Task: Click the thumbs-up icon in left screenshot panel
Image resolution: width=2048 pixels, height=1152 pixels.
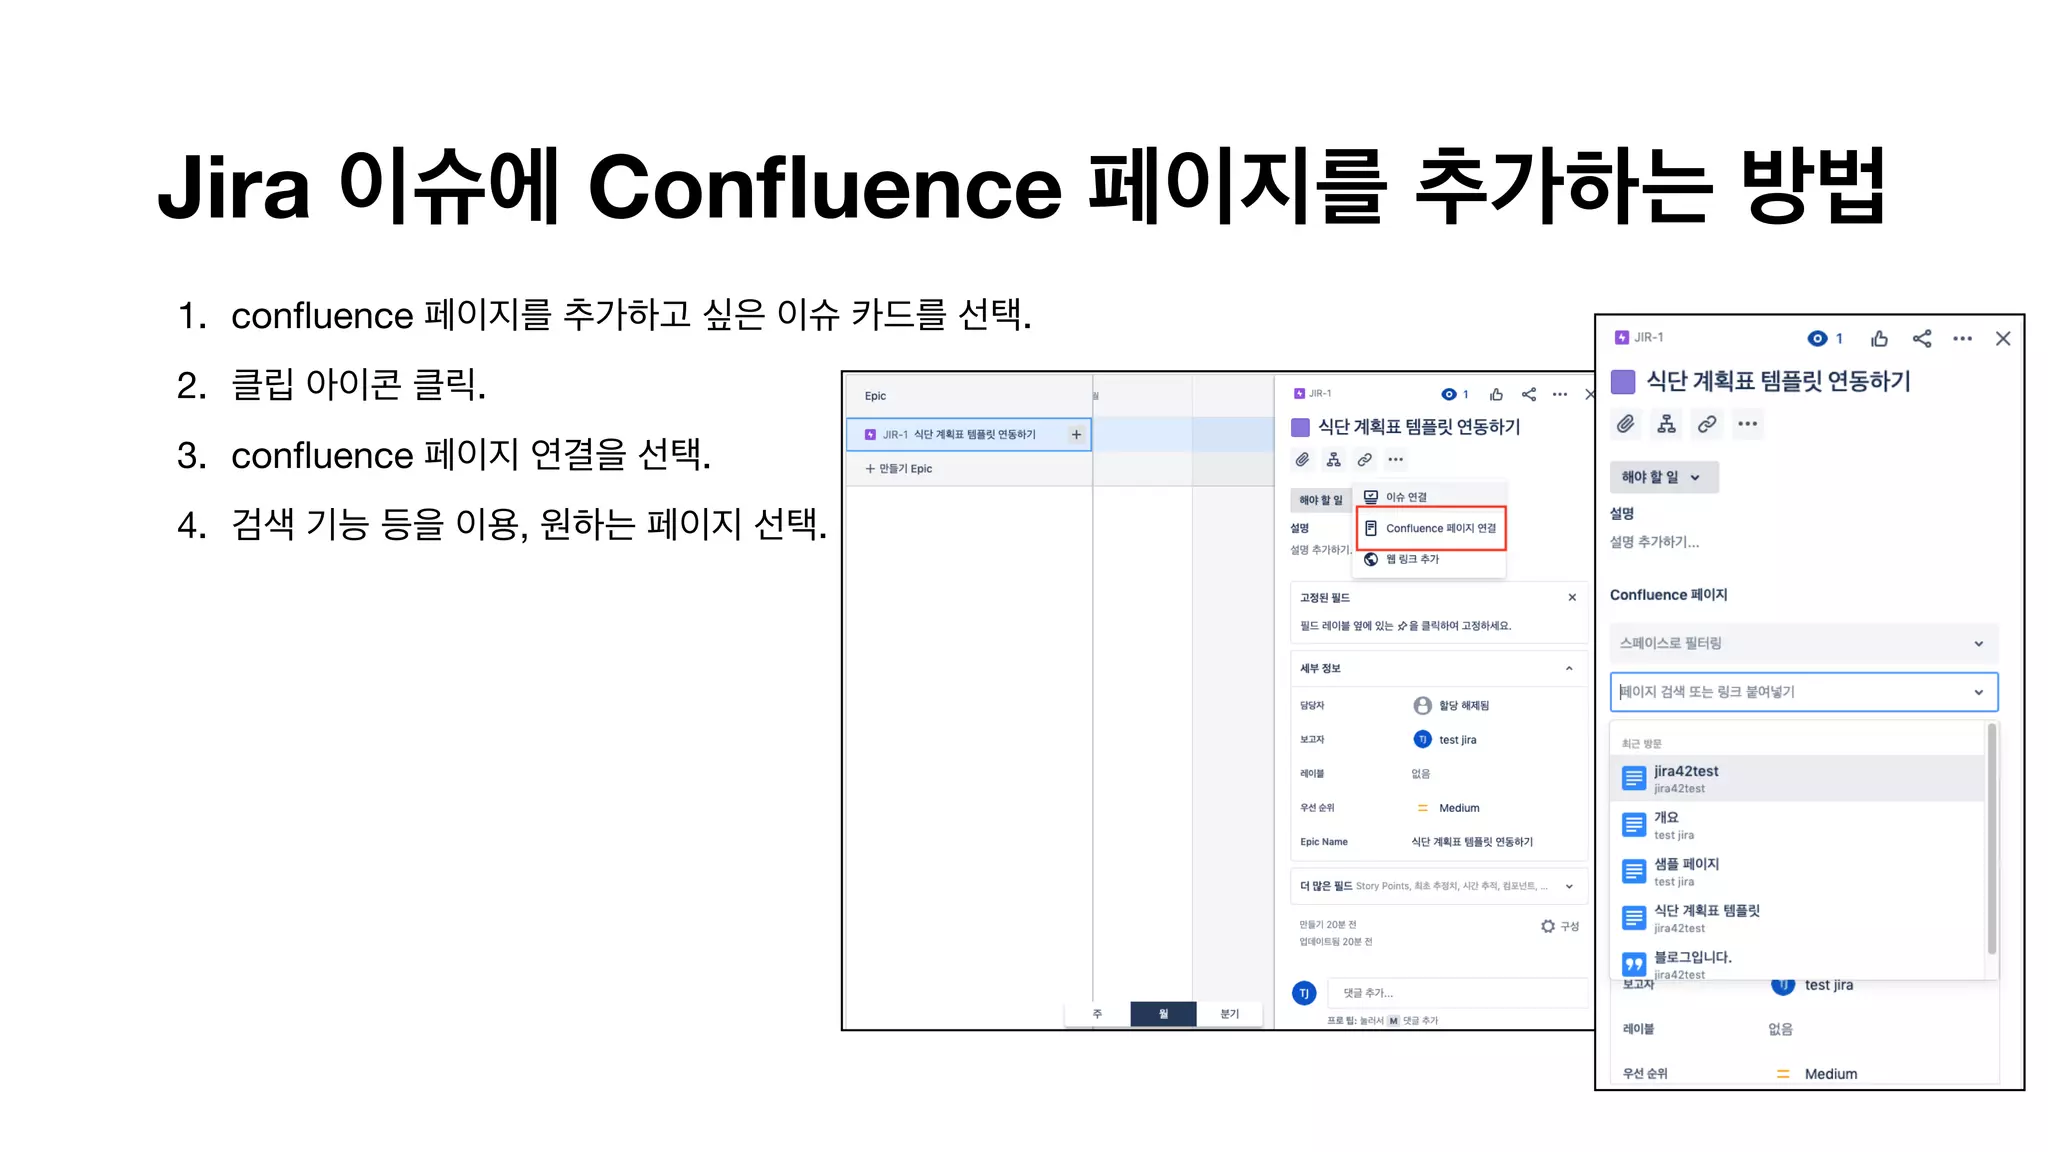Action: click(1496, 394)
